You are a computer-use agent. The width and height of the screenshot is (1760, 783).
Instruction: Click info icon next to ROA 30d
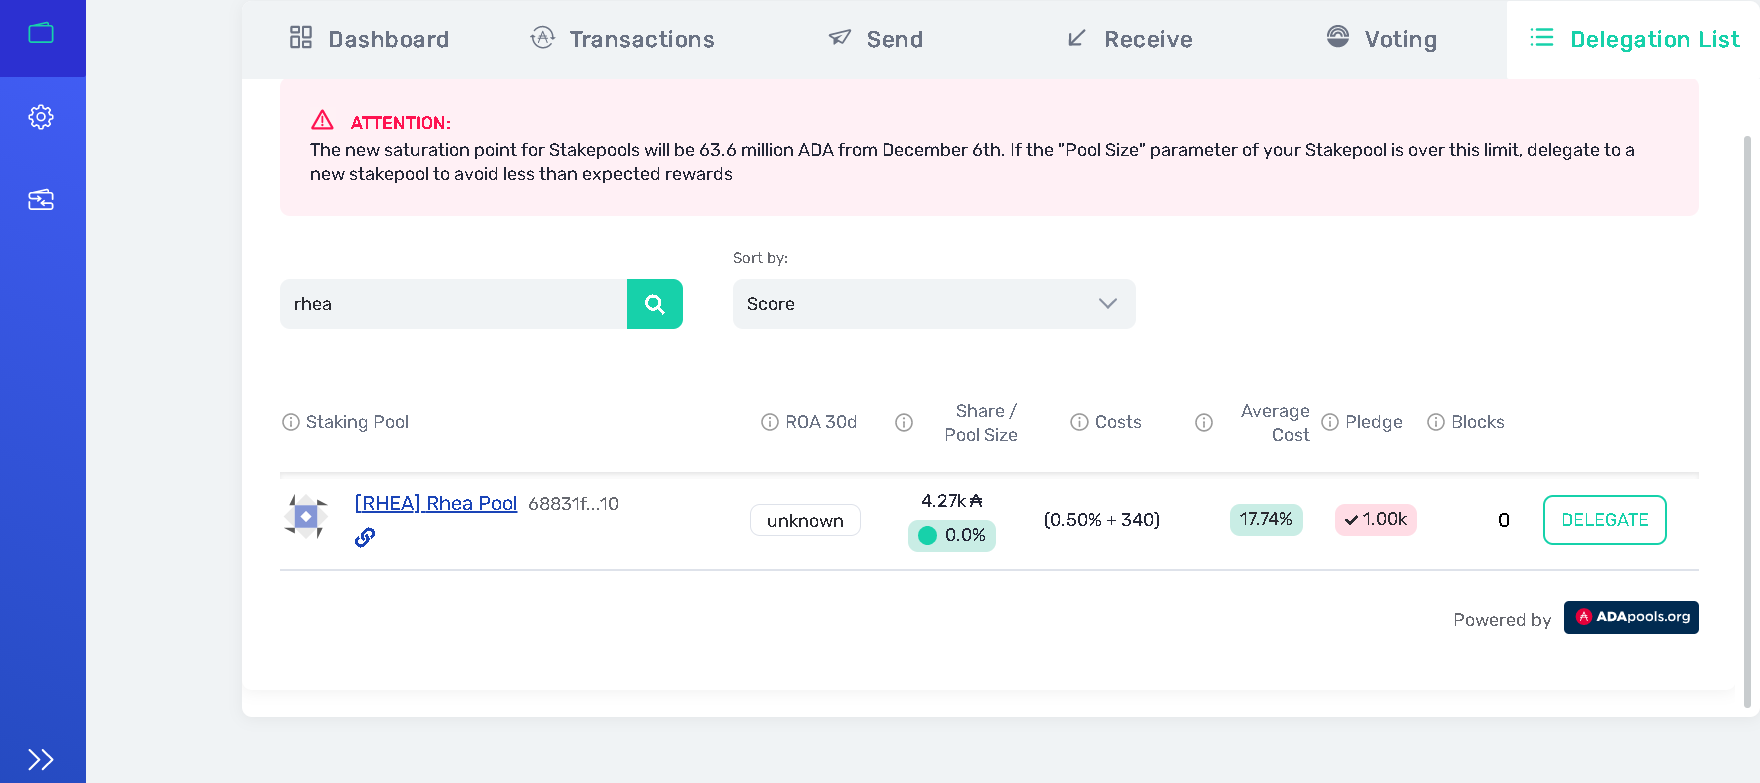tap(770, 422)
